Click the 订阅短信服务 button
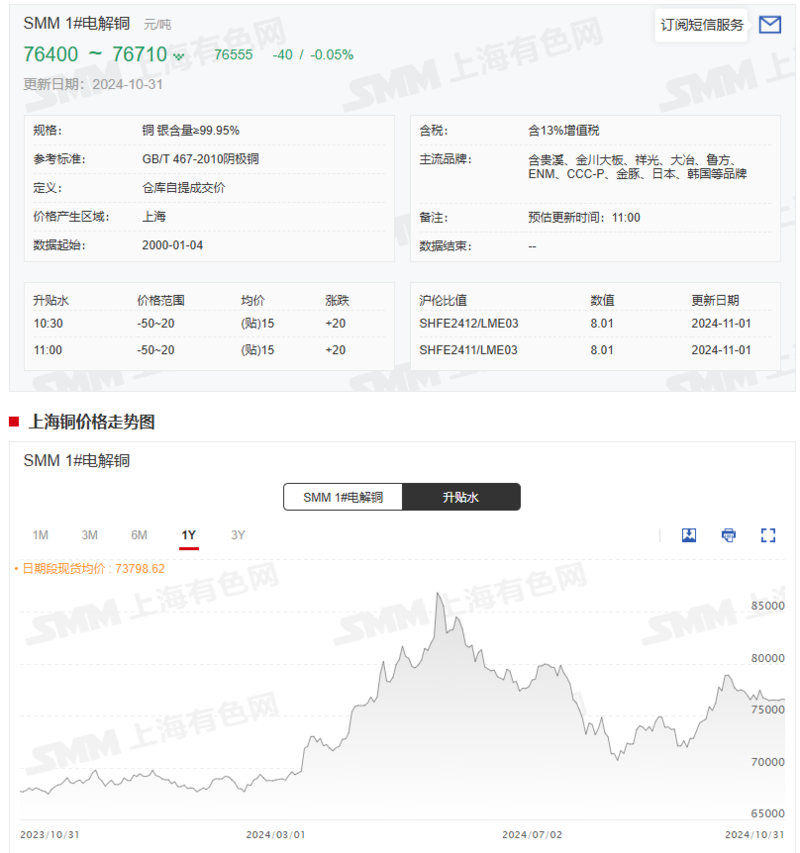The width and height of the screenshot is (800, 853). [700, 25]
